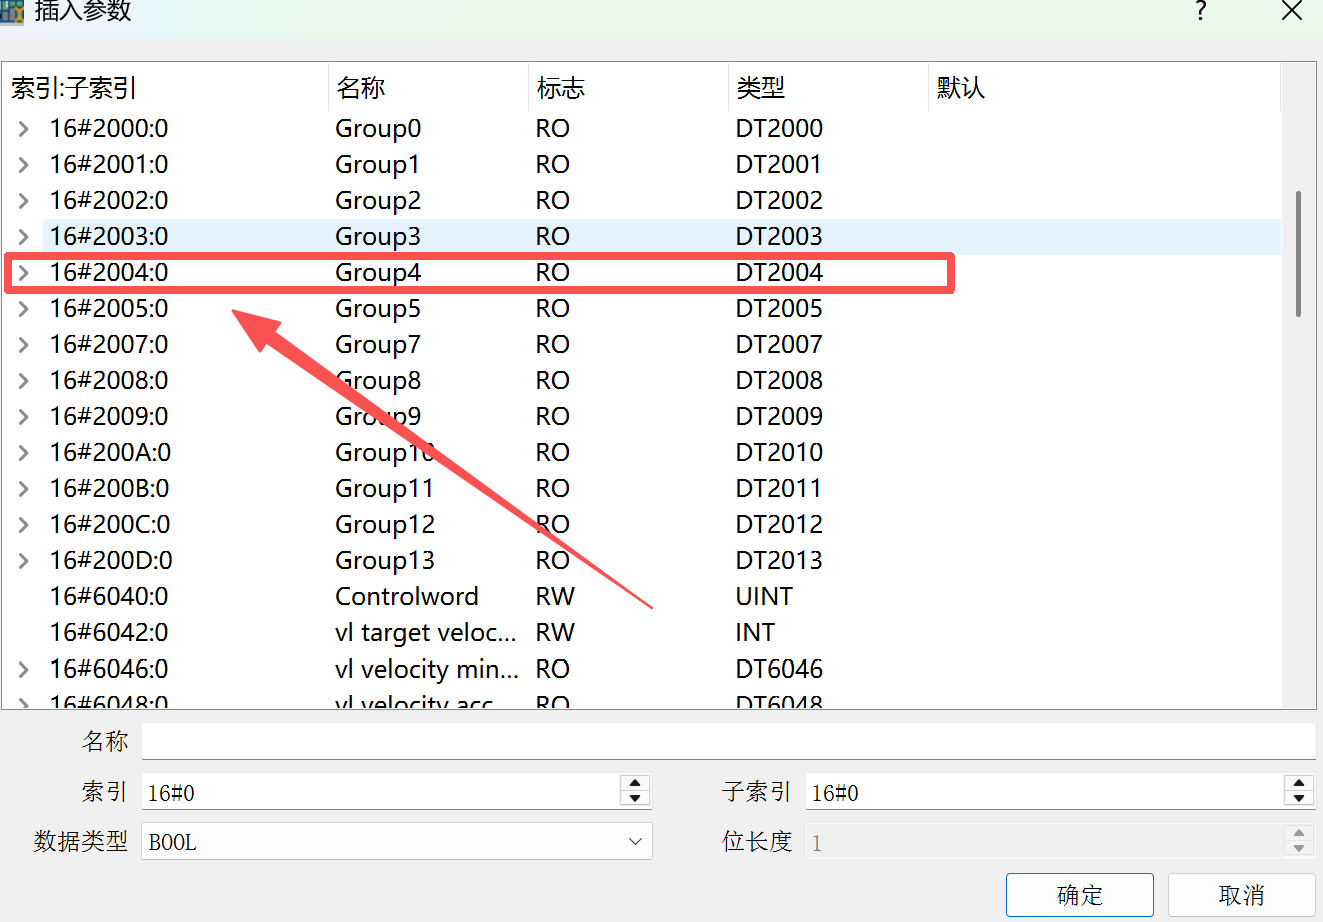1323x922 pixels.
Task: Expand the 16#200A:0 Group10 row
Action: tap(23, 453)
